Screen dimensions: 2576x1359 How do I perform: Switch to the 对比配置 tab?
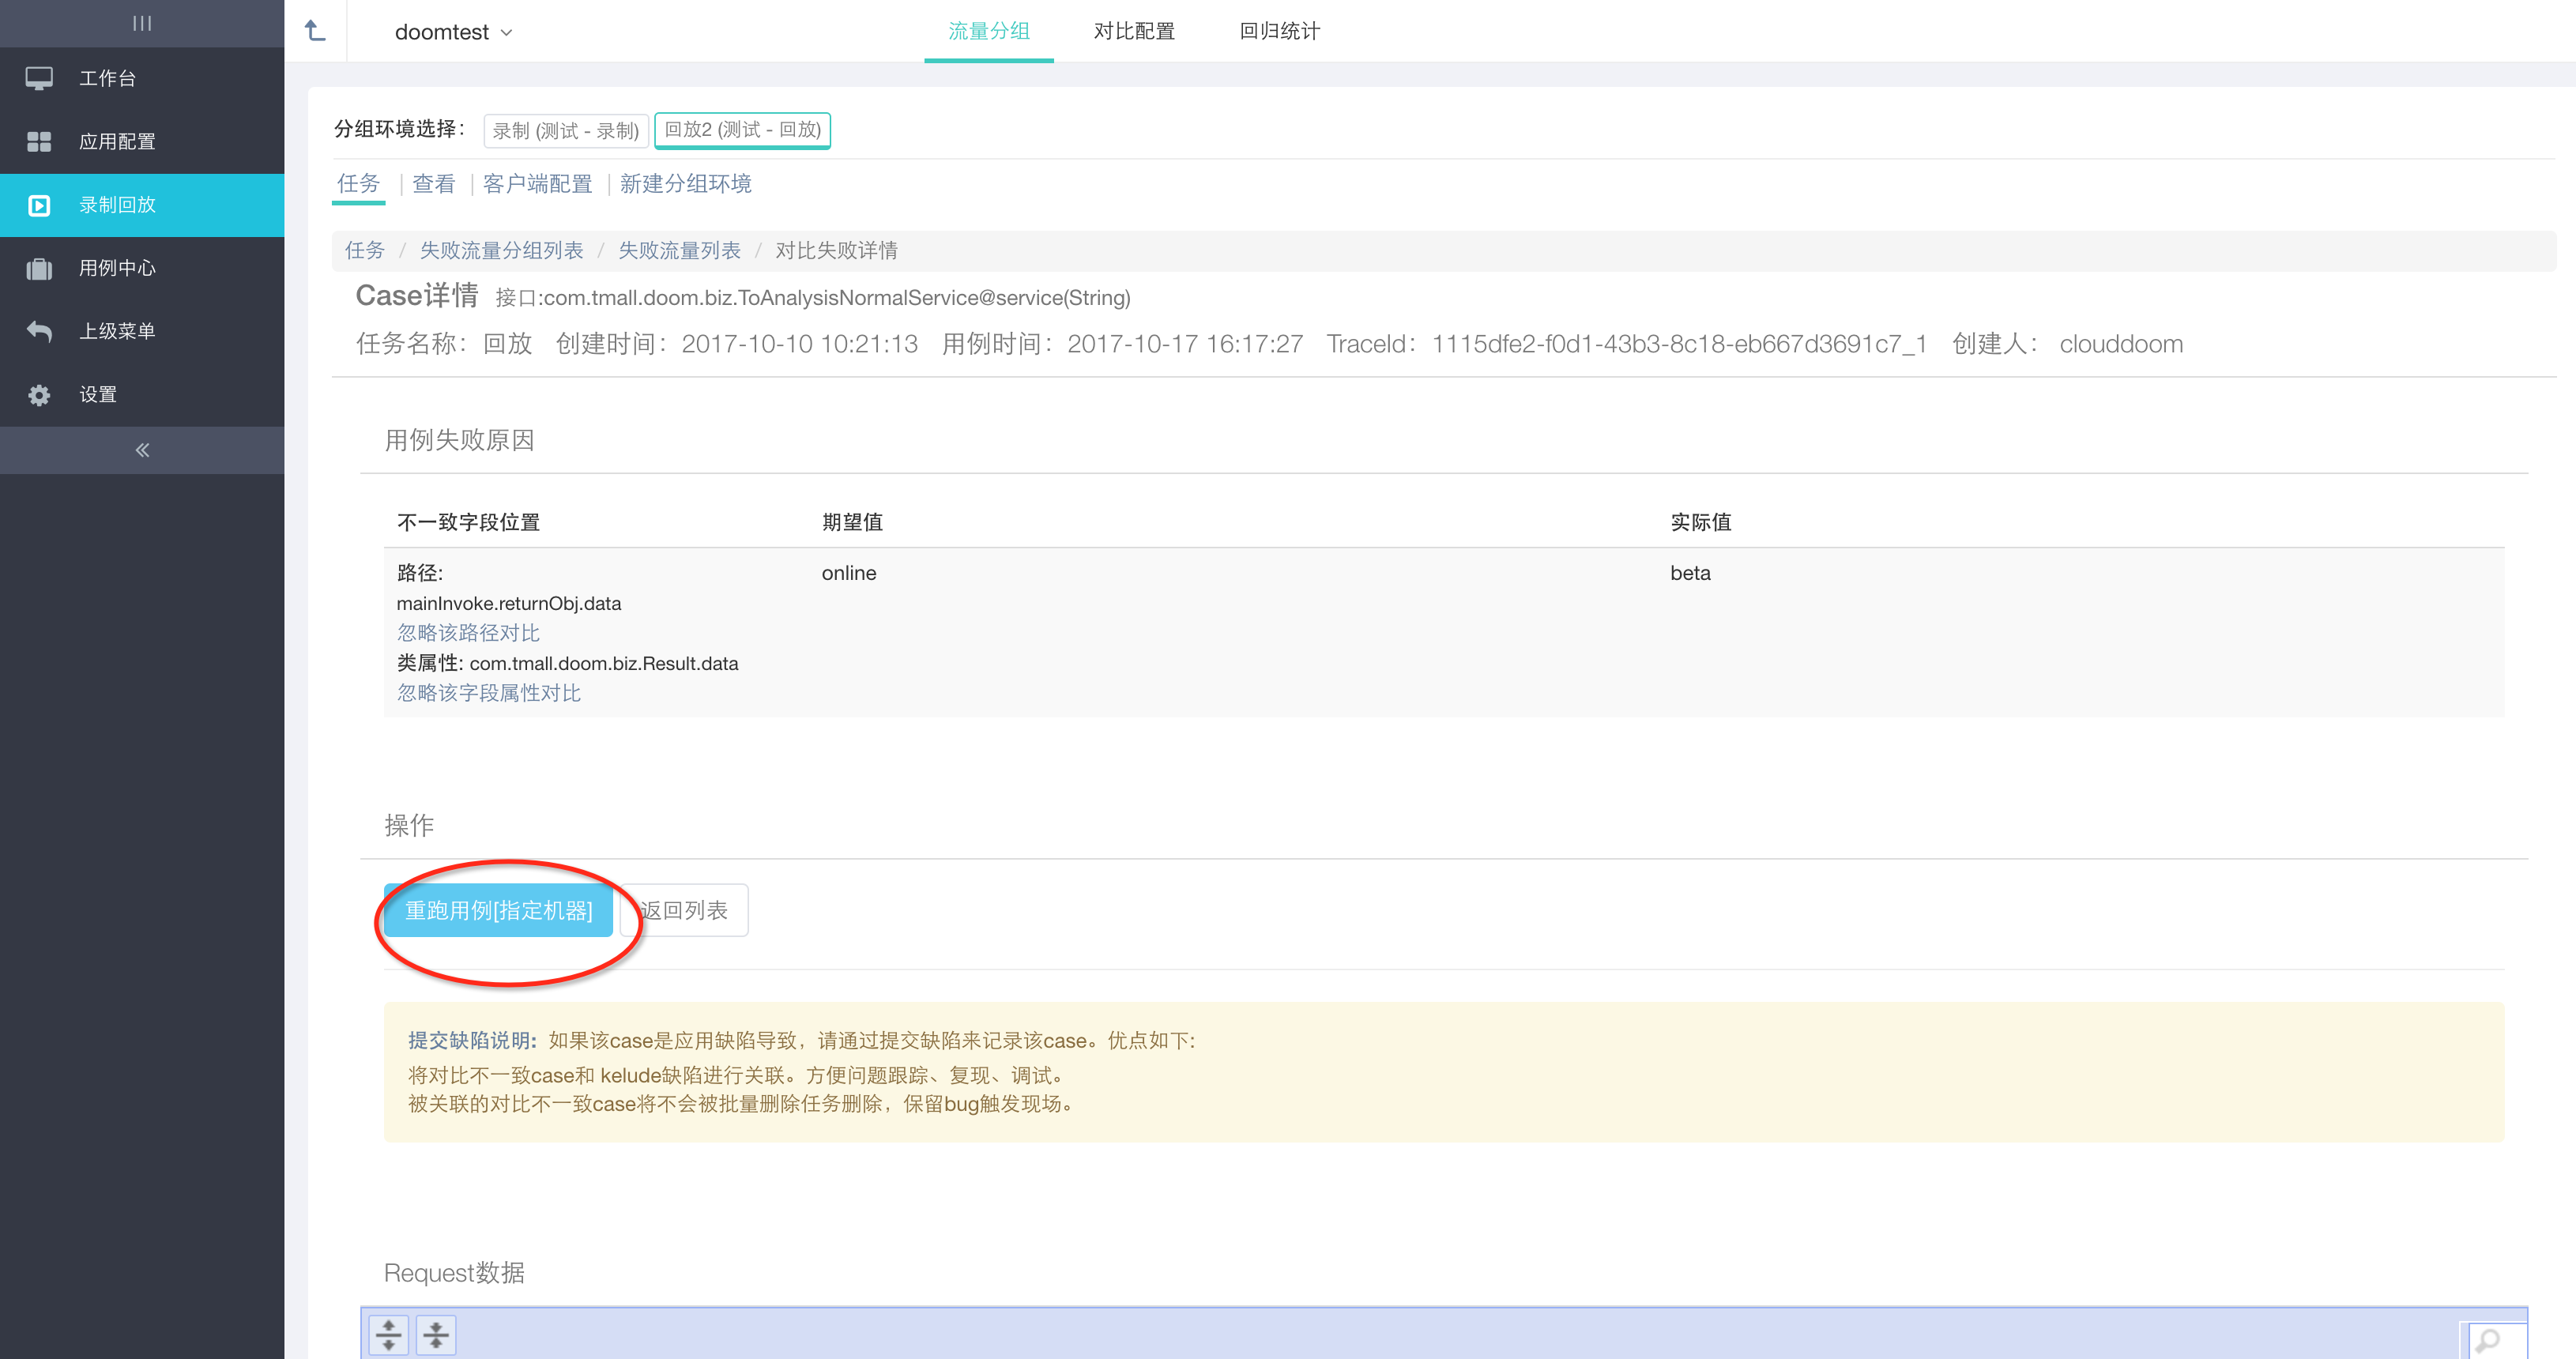(x=1134, y=31)
